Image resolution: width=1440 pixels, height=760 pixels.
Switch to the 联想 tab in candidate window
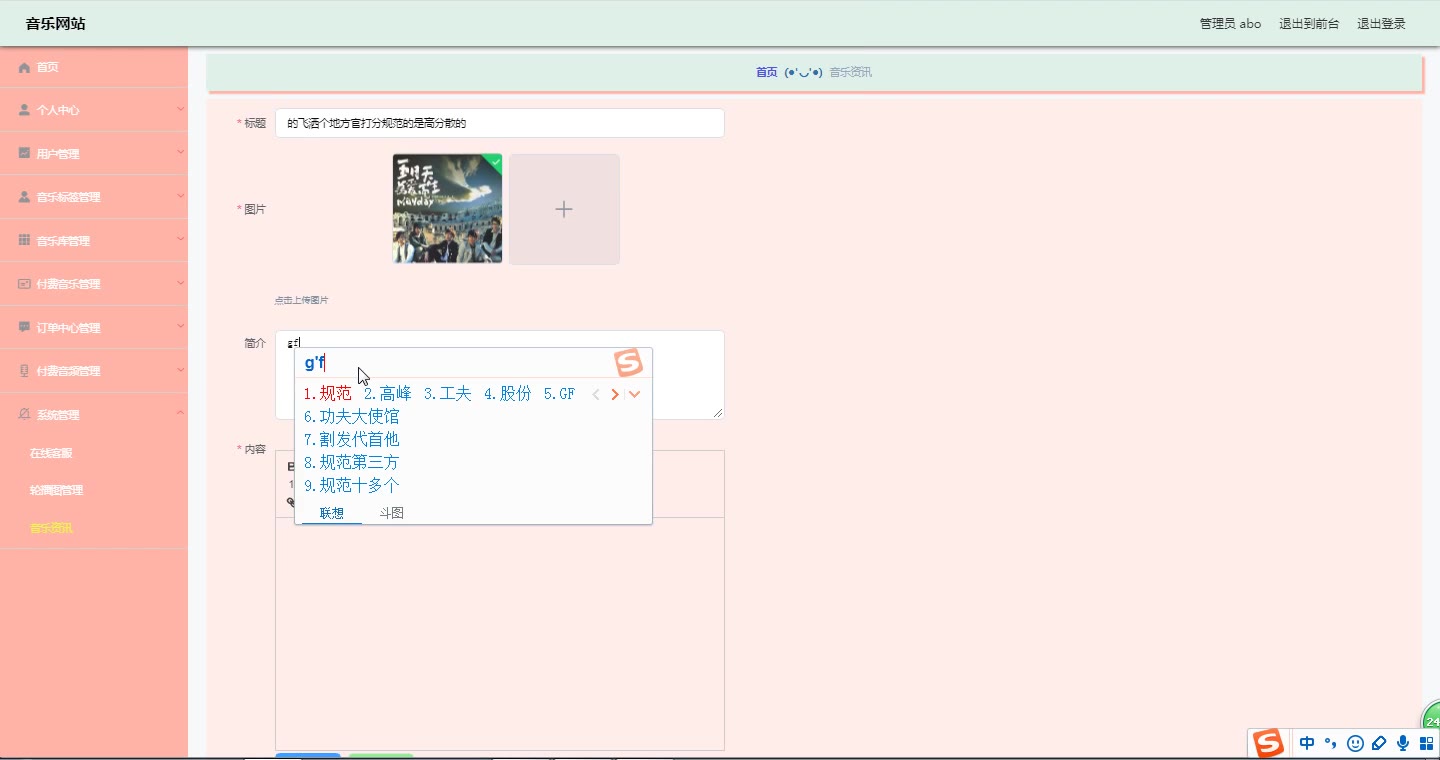(332, 513)
